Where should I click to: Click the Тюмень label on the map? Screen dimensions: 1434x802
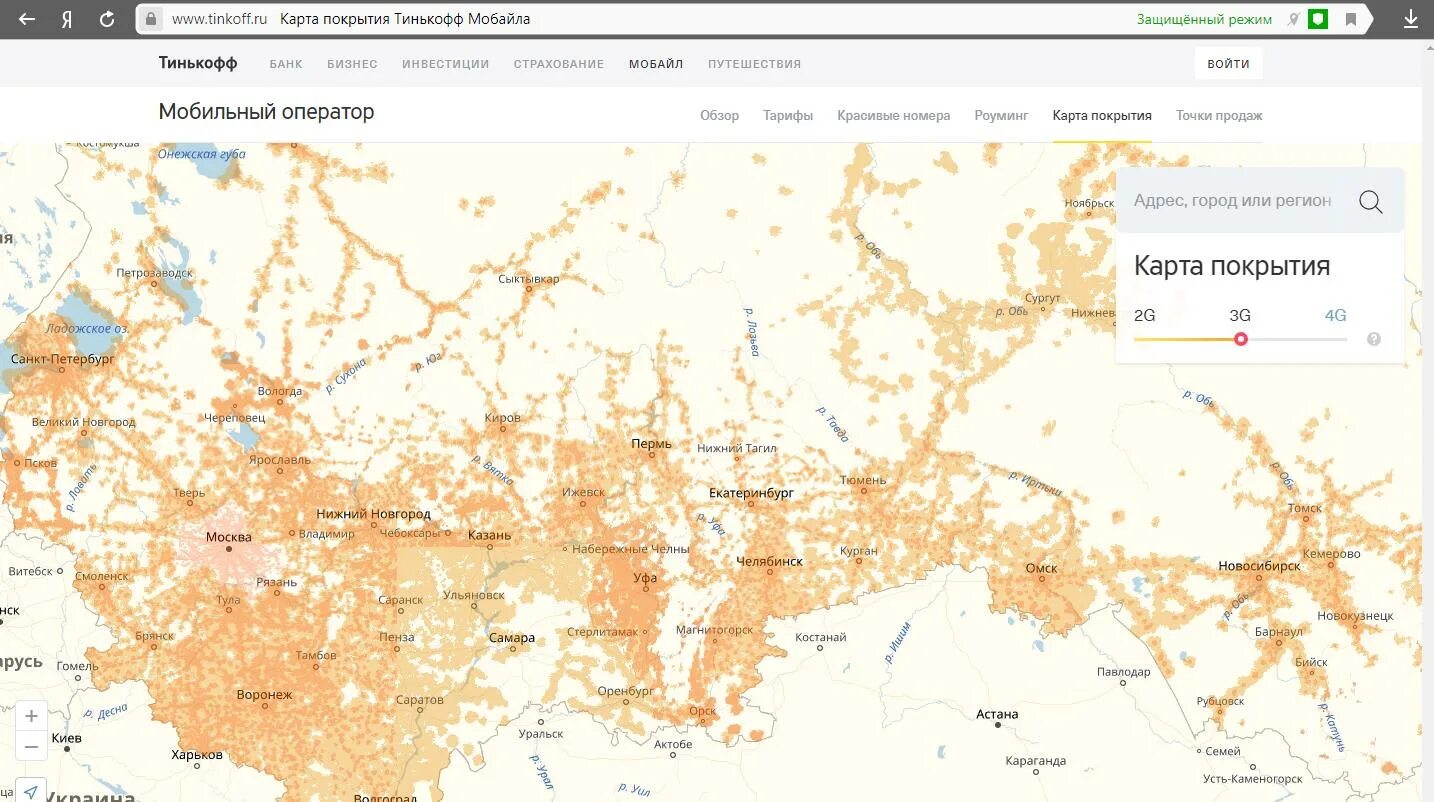click(x=863, y=480)
